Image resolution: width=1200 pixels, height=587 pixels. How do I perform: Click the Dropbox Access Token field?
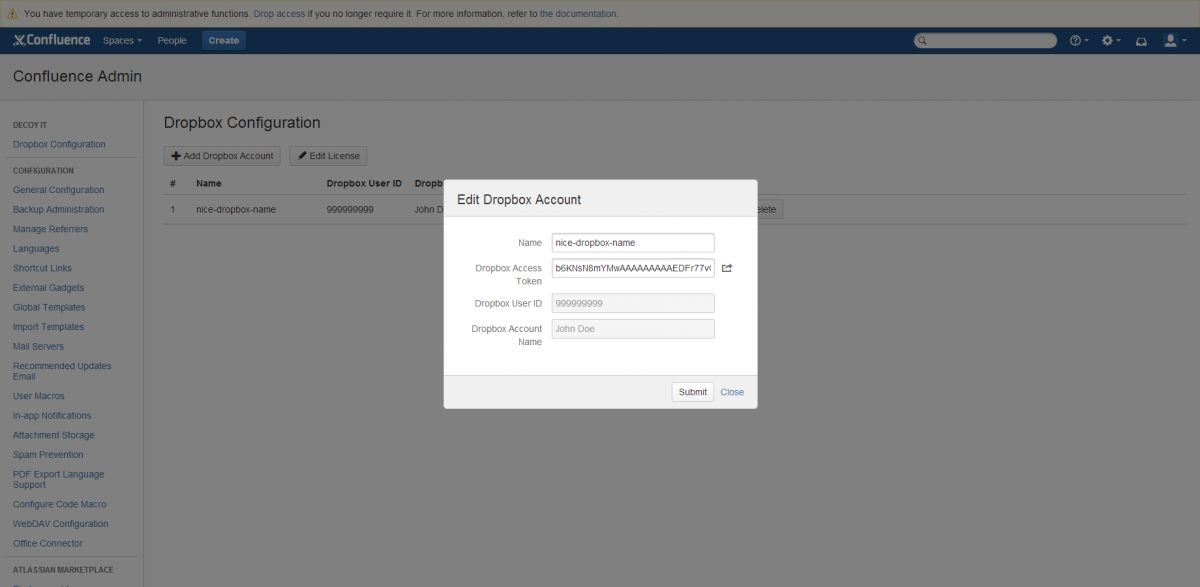point(633,268)
